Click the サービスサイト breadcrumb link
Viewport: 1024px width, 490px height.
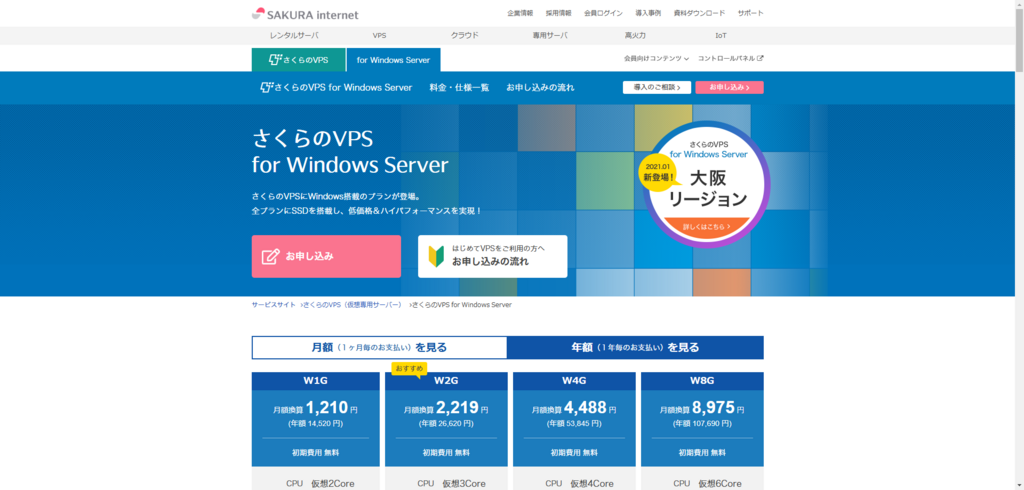pyautogui.click(x=273, y=304)
